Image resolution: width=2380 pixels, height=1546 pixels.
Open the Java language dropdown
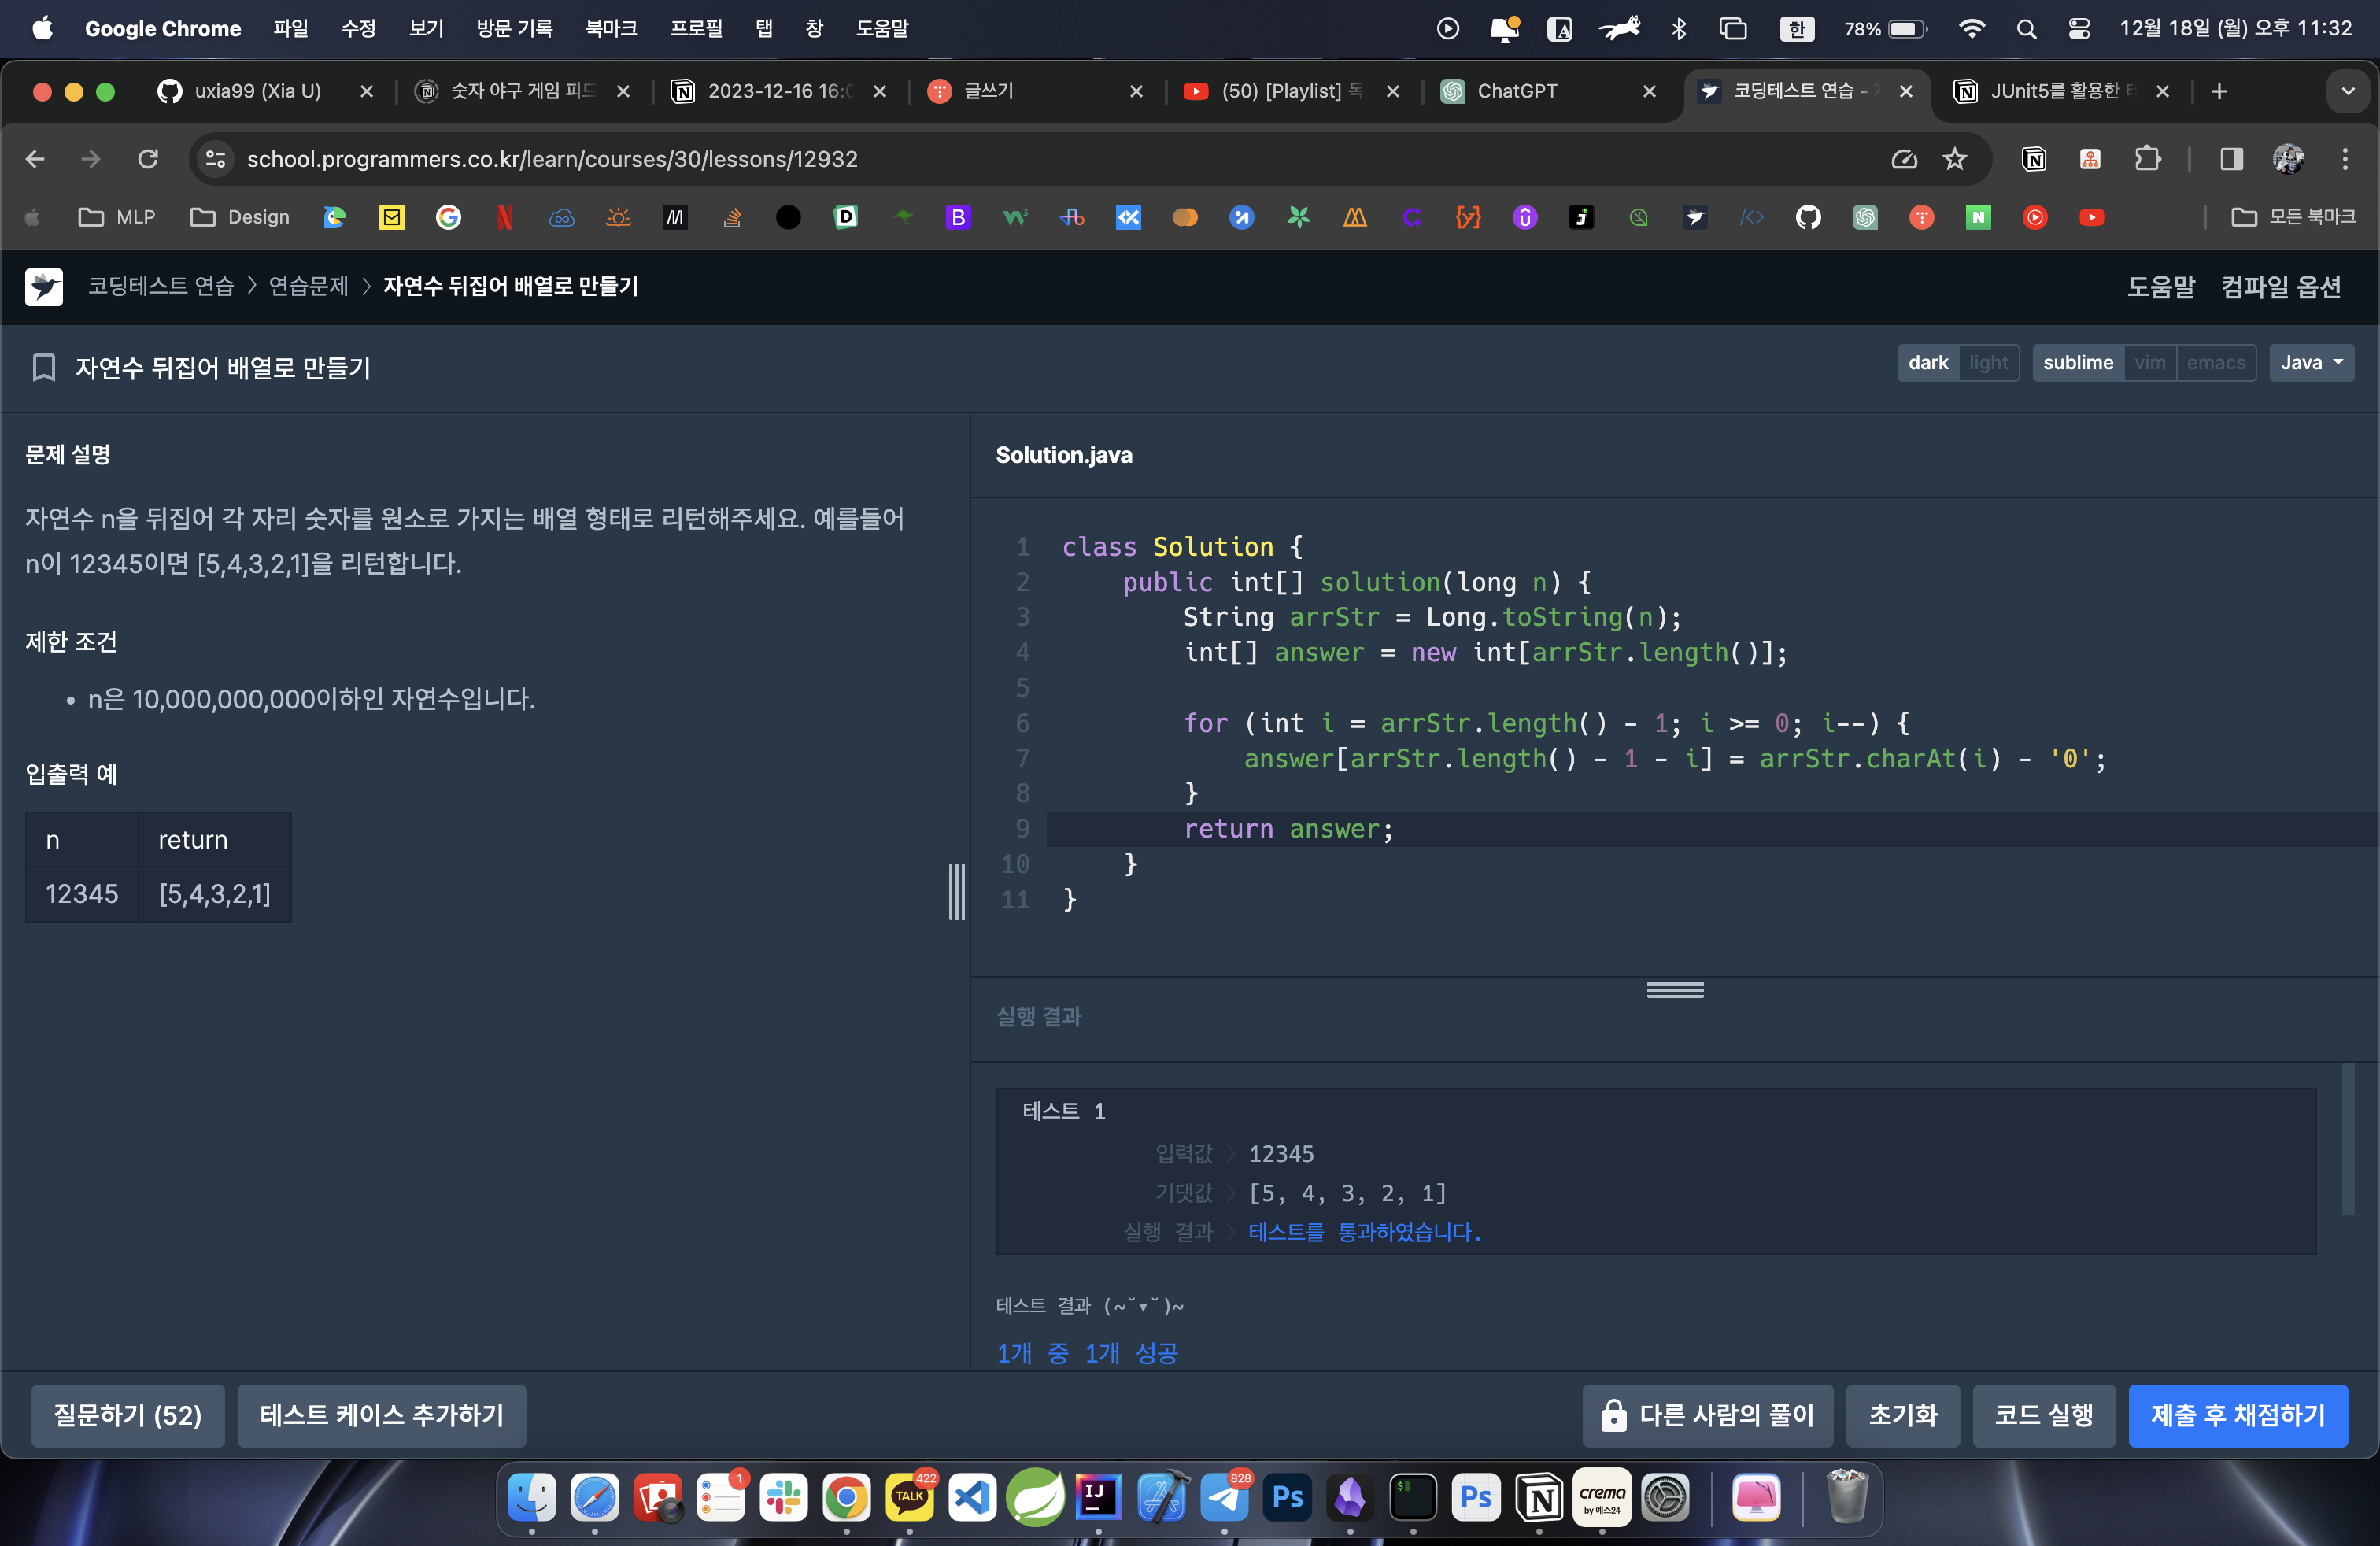[x=2311, y=363]
